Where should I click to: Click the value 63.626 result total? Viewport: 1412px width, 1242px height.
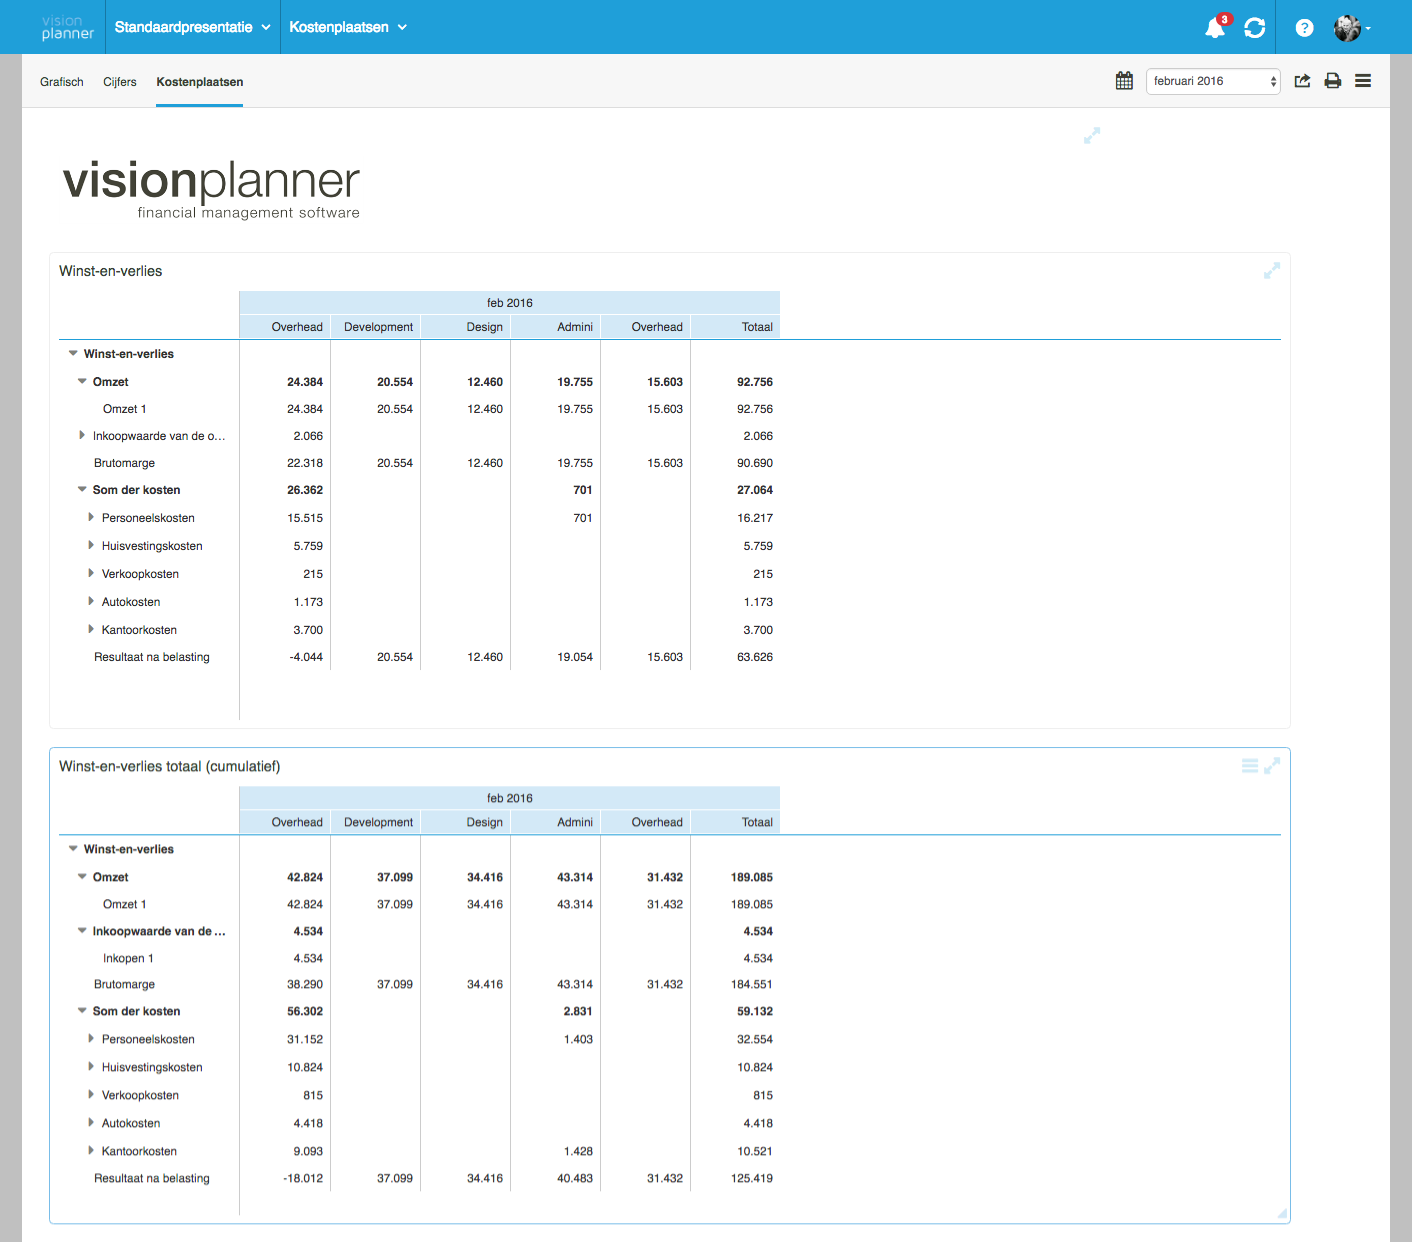(x=755, y=657)
